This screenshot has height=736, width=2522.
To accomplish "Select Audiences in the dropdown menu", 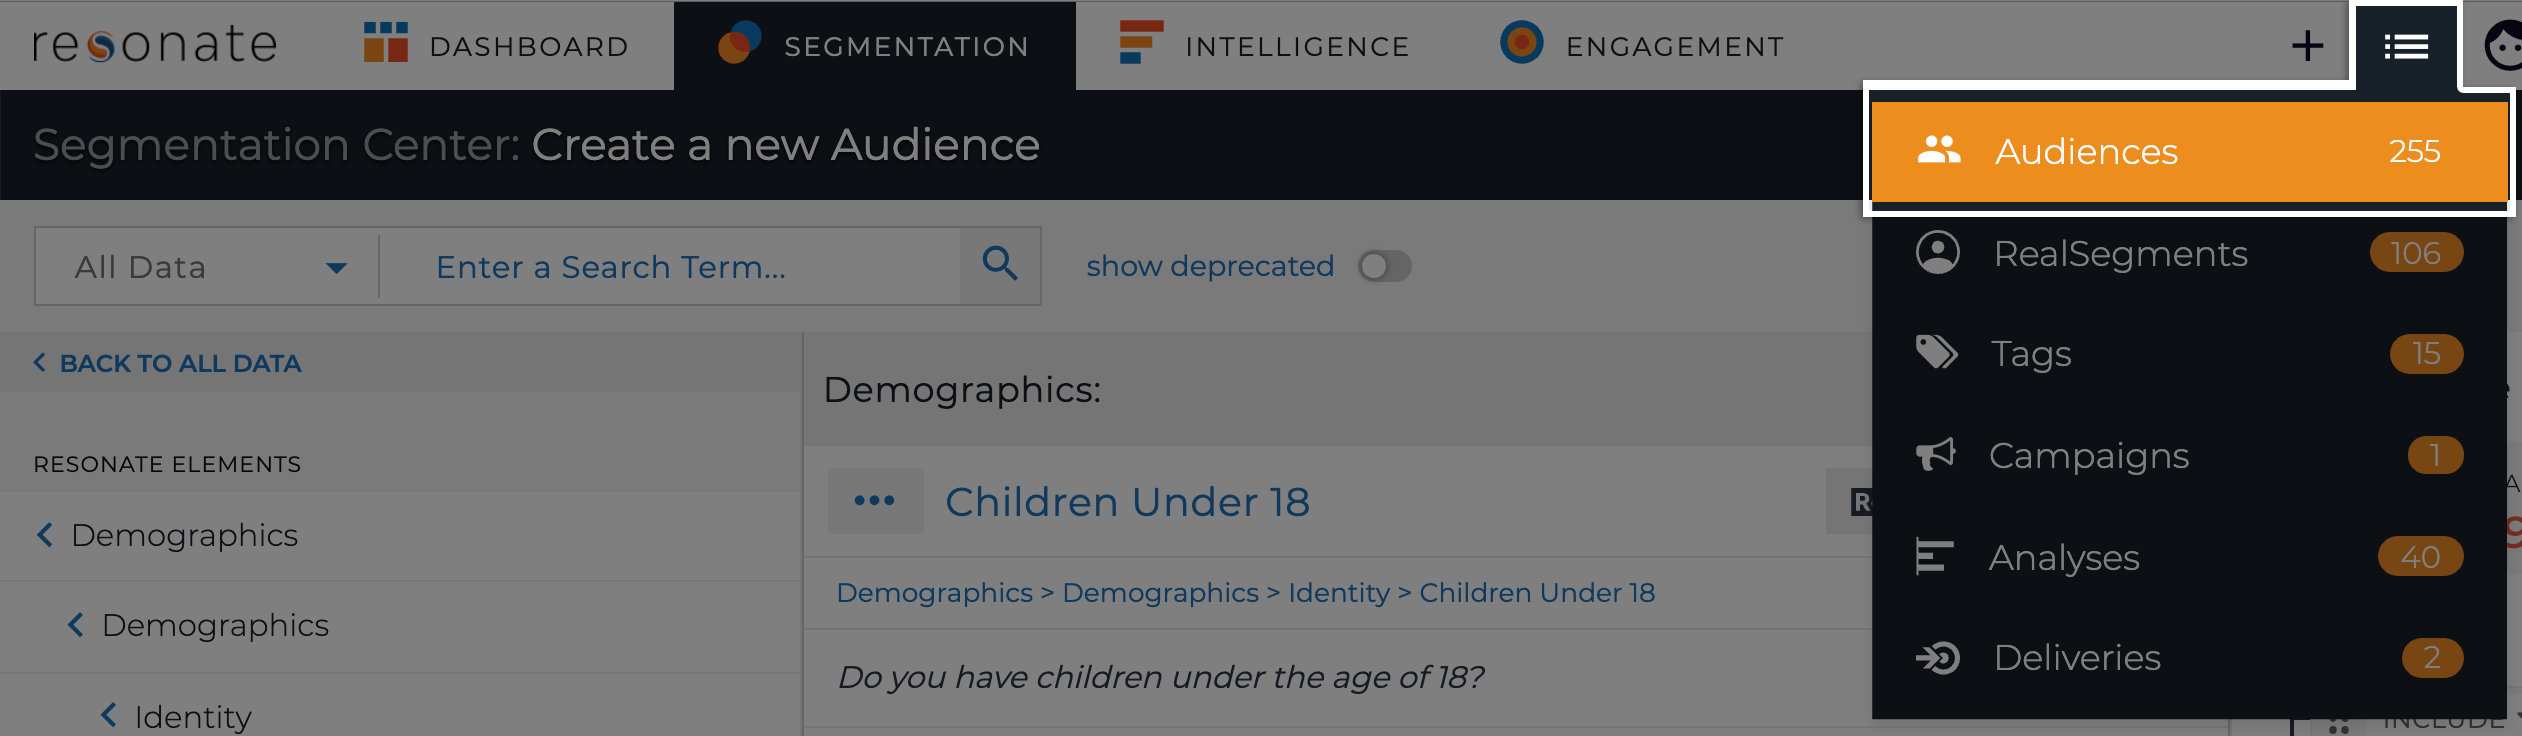I will click(2189, 151).
